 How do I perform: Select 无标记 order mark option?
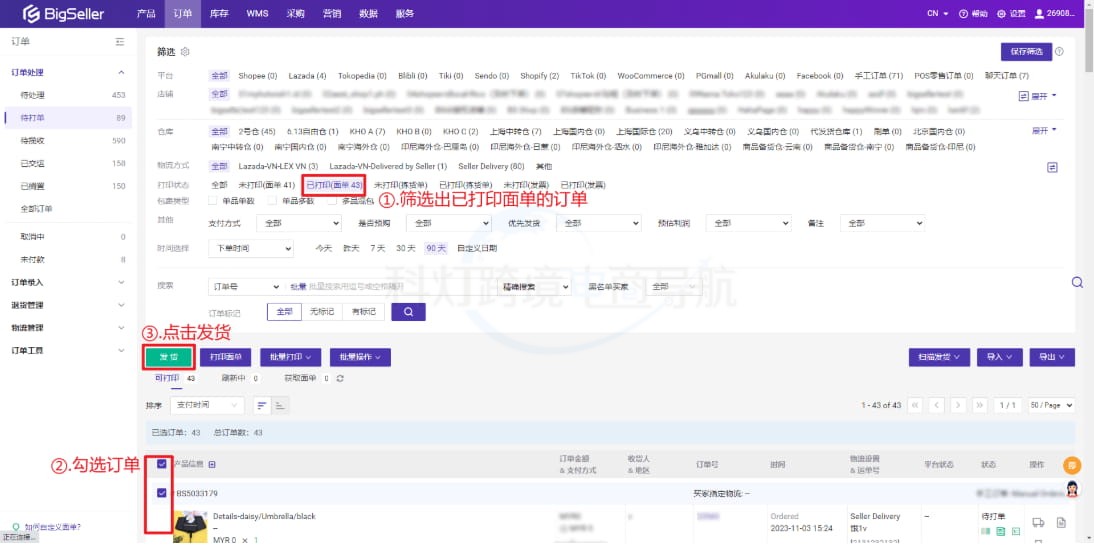pos(322,312)
